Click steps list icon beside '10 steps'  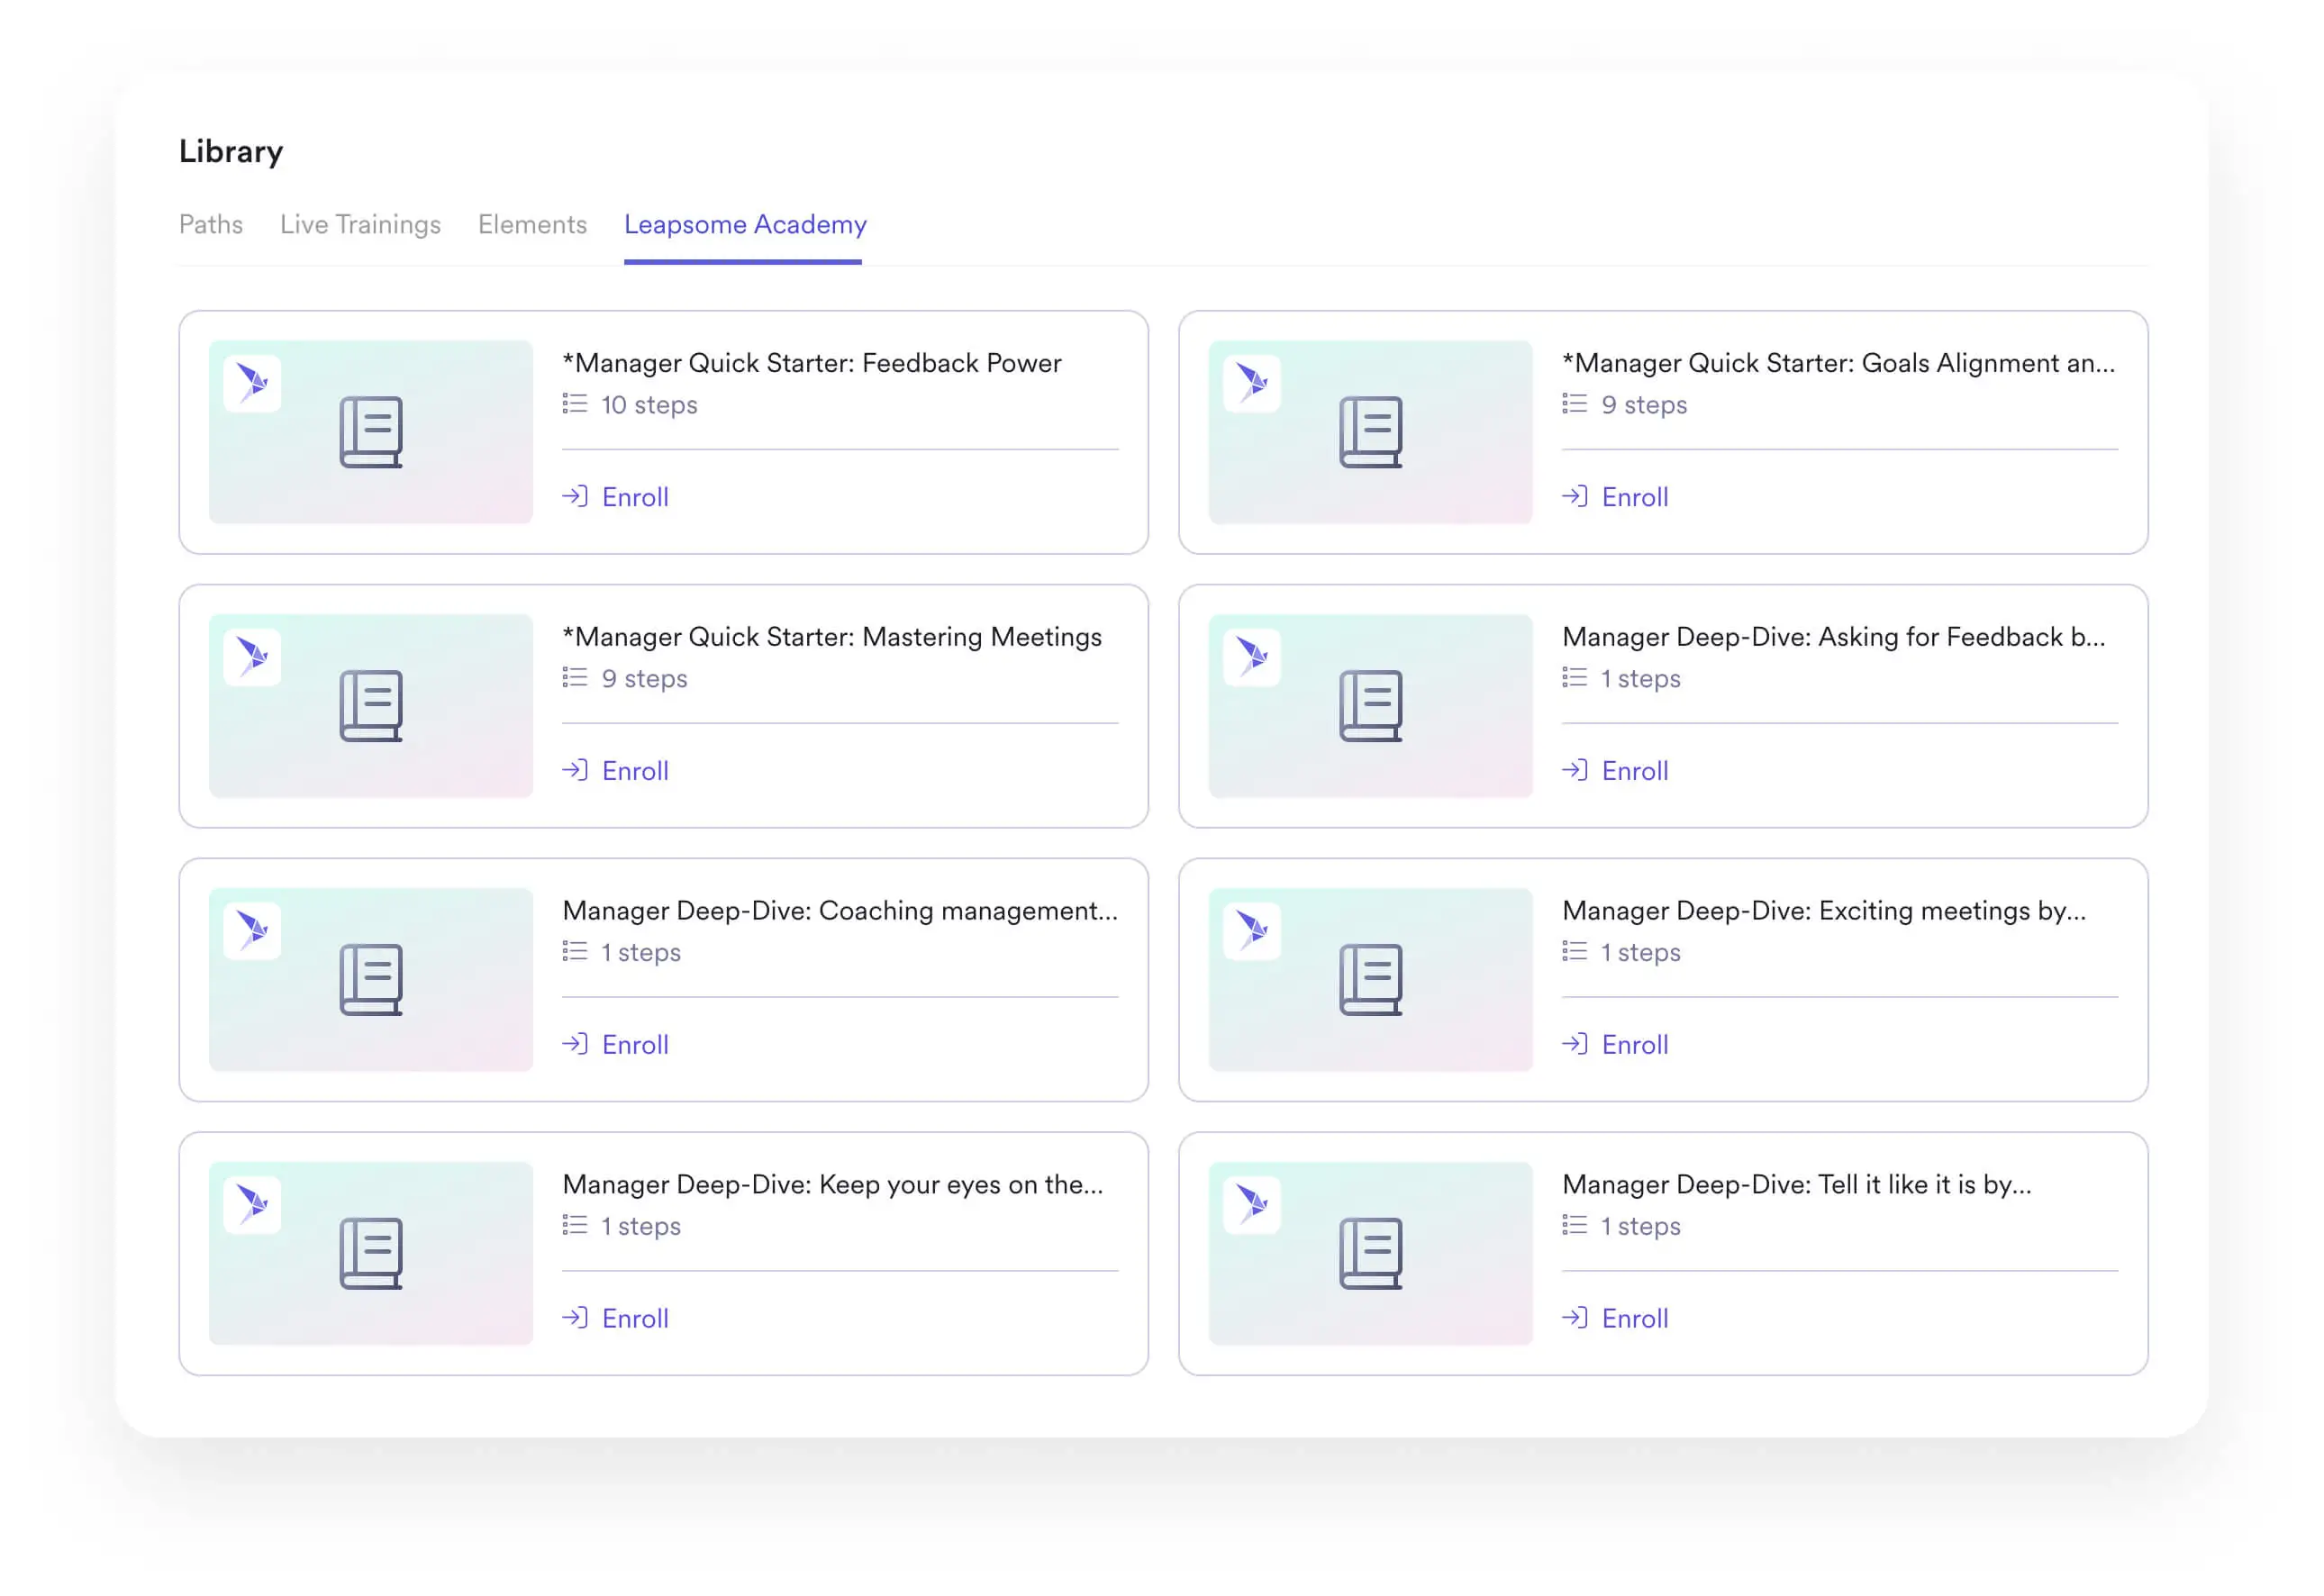pyautogui.click(x=575, y=404)
